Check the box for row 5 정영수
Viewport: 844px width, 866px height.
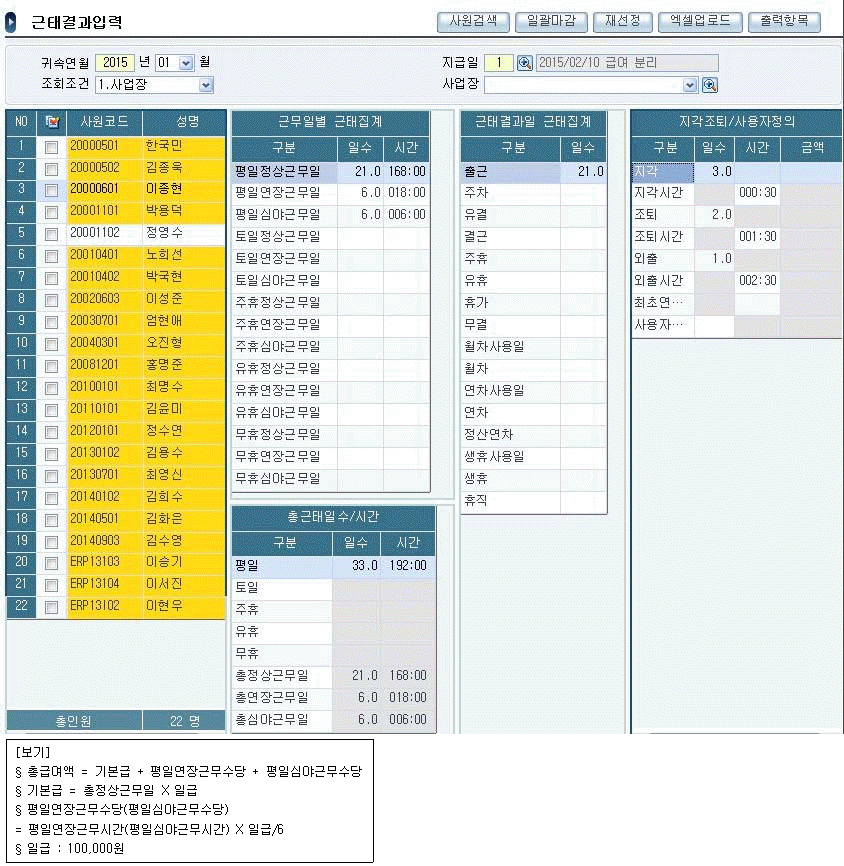tap(52, 233)
